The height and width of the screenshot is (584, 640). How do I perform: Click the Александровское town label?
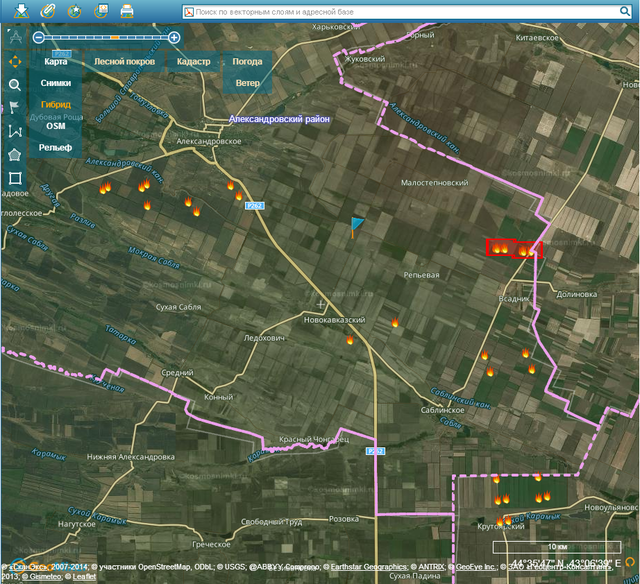[209, 142]
